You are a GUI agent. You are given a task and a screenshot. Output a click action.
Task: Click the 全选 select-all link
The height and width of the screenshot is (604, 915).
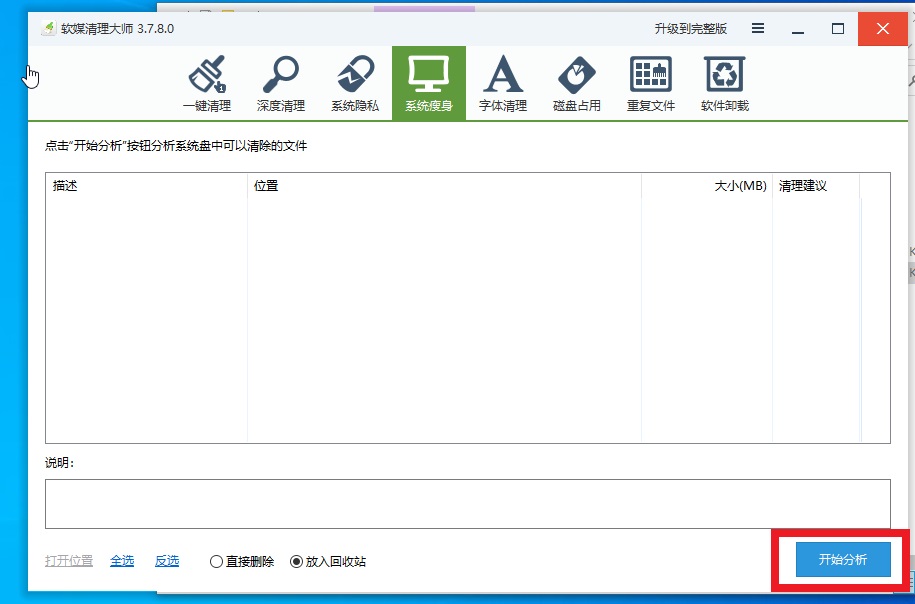tap(122, 561)
